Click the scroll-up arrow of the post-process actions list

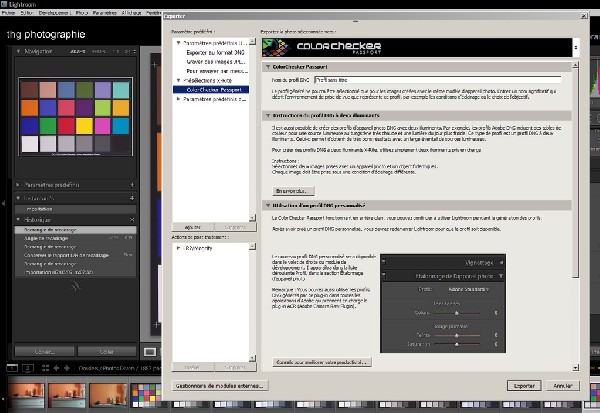coord(253,246)
